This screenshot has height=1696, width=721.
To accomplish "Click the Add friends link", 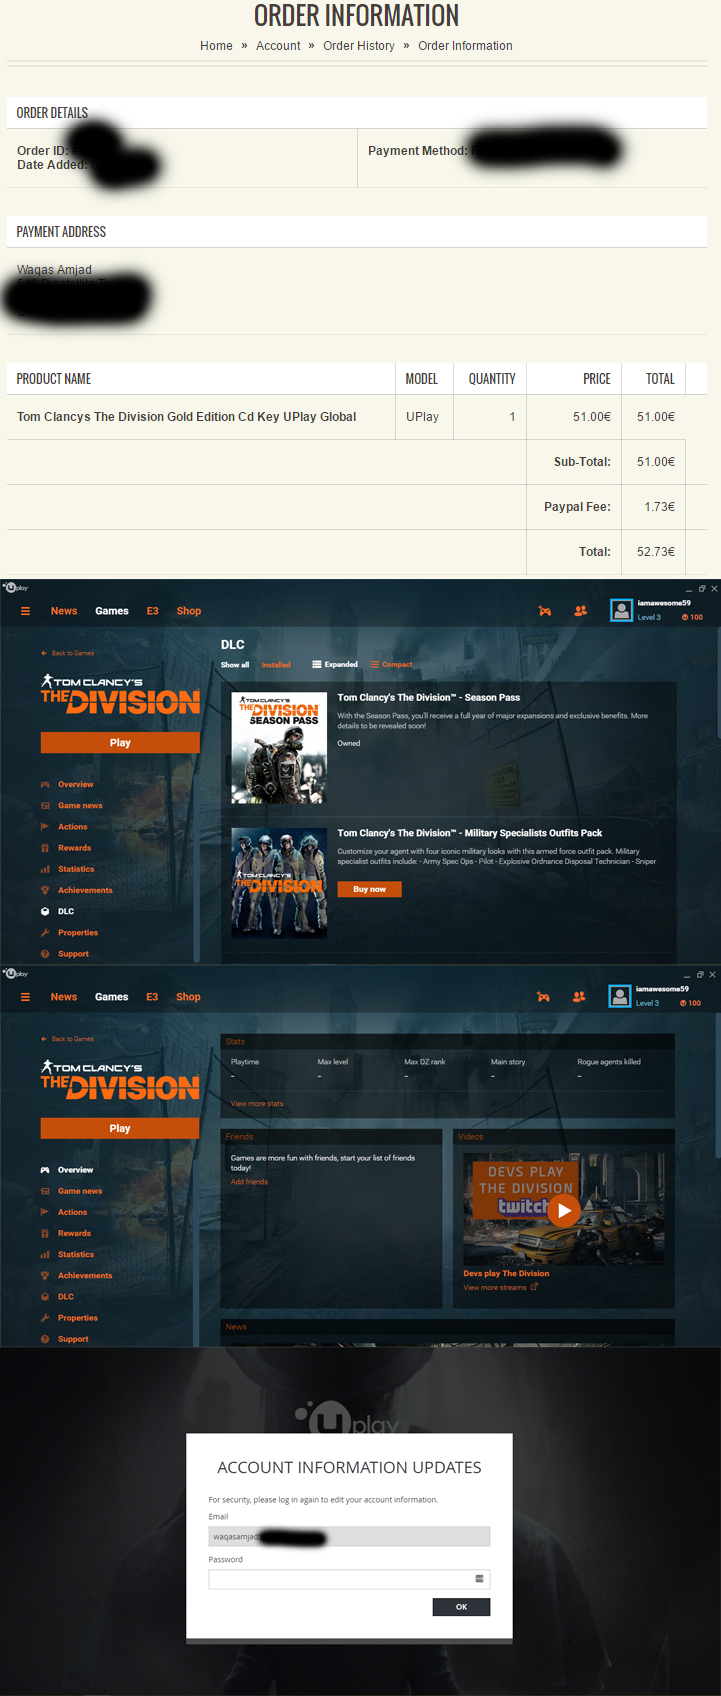I will (249, 1182).
